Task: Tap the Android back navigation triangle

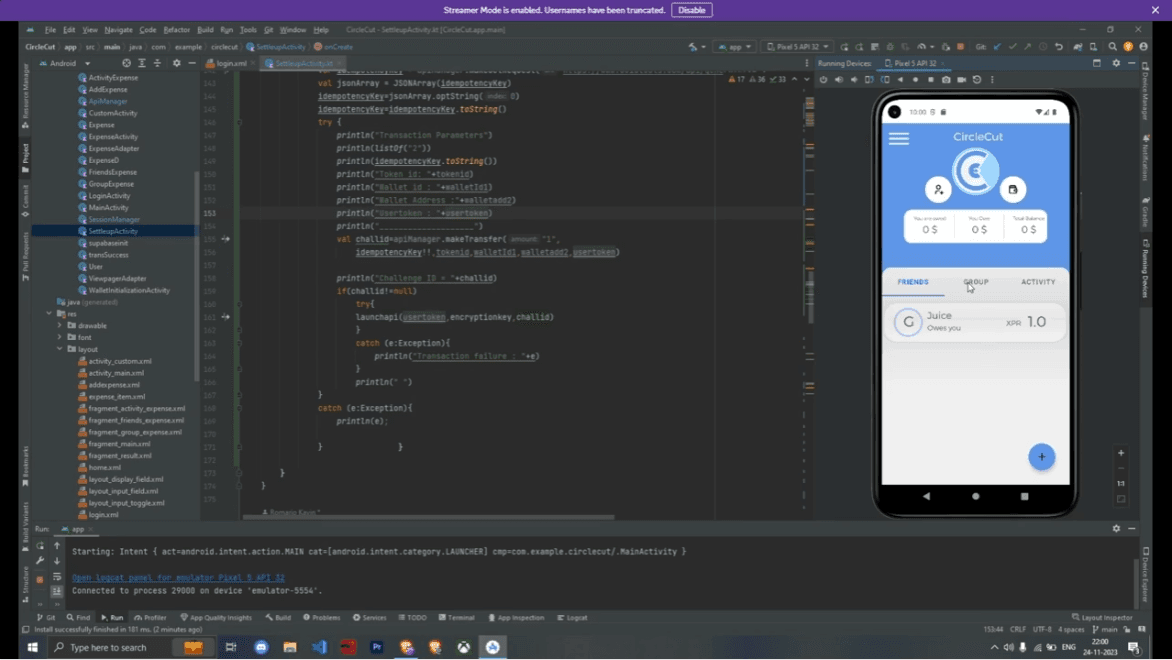Action: 926,496
